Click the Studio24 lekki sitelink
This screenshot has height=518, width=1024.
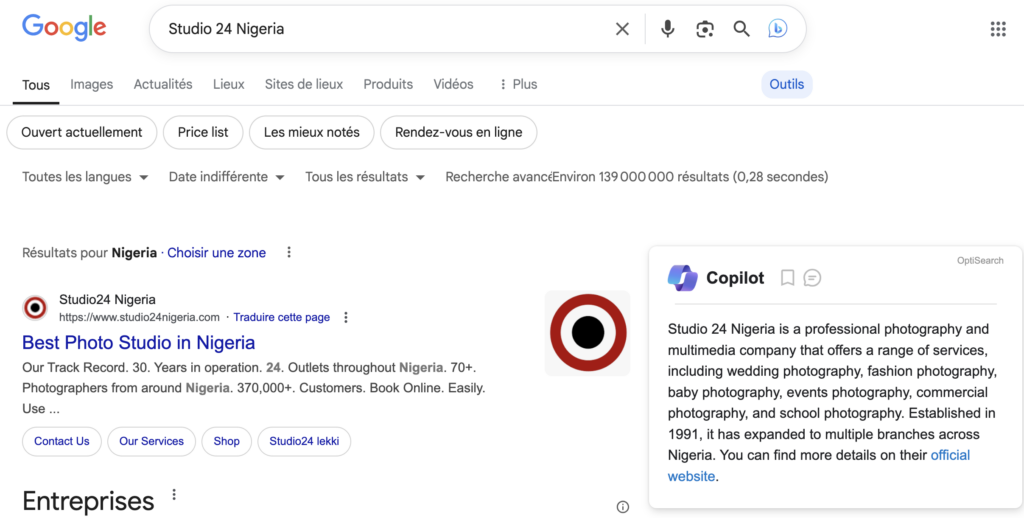(x=304, y=442)
